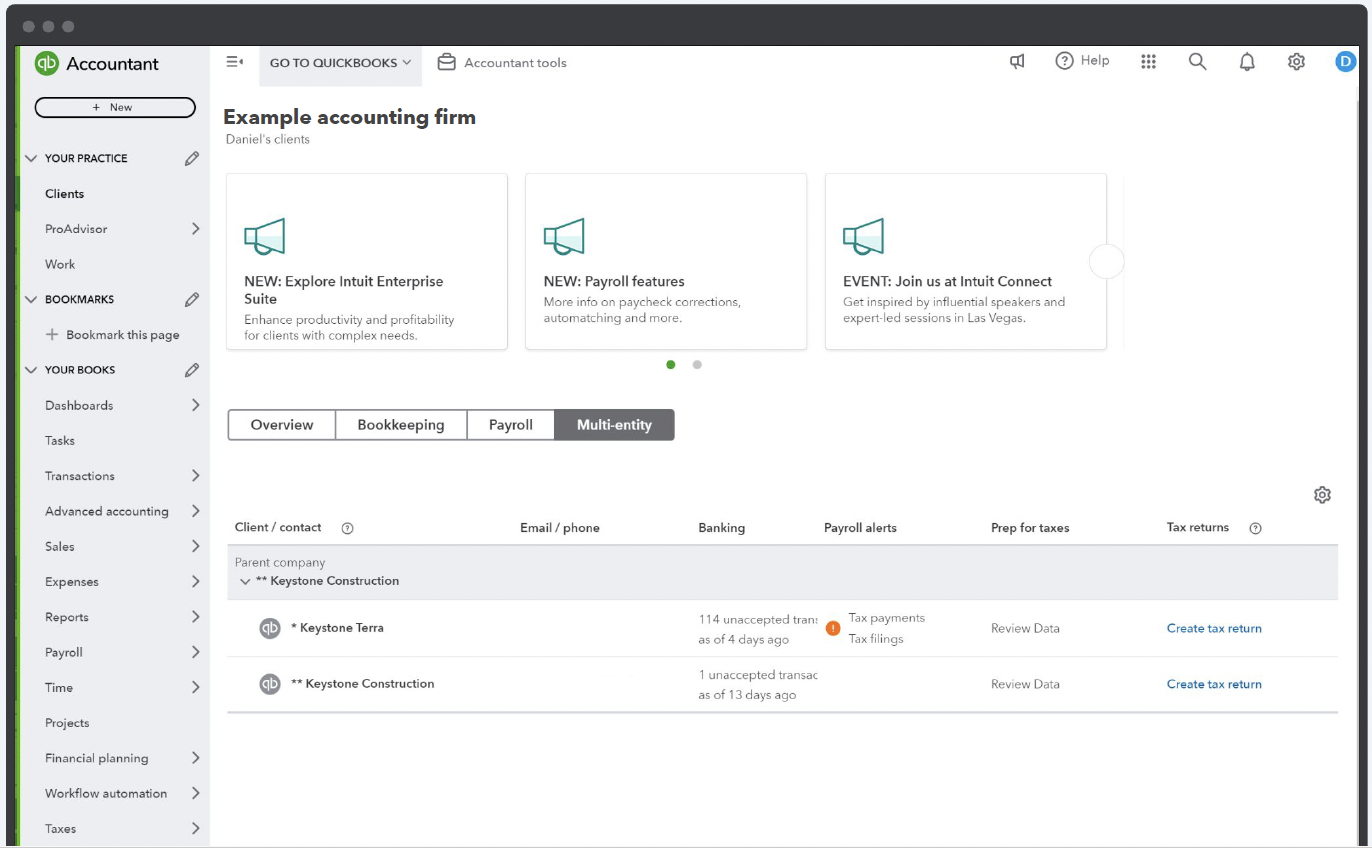Click megaphone icon on Payroll features card
The image size is (1372, 848).
coord(564,236)
